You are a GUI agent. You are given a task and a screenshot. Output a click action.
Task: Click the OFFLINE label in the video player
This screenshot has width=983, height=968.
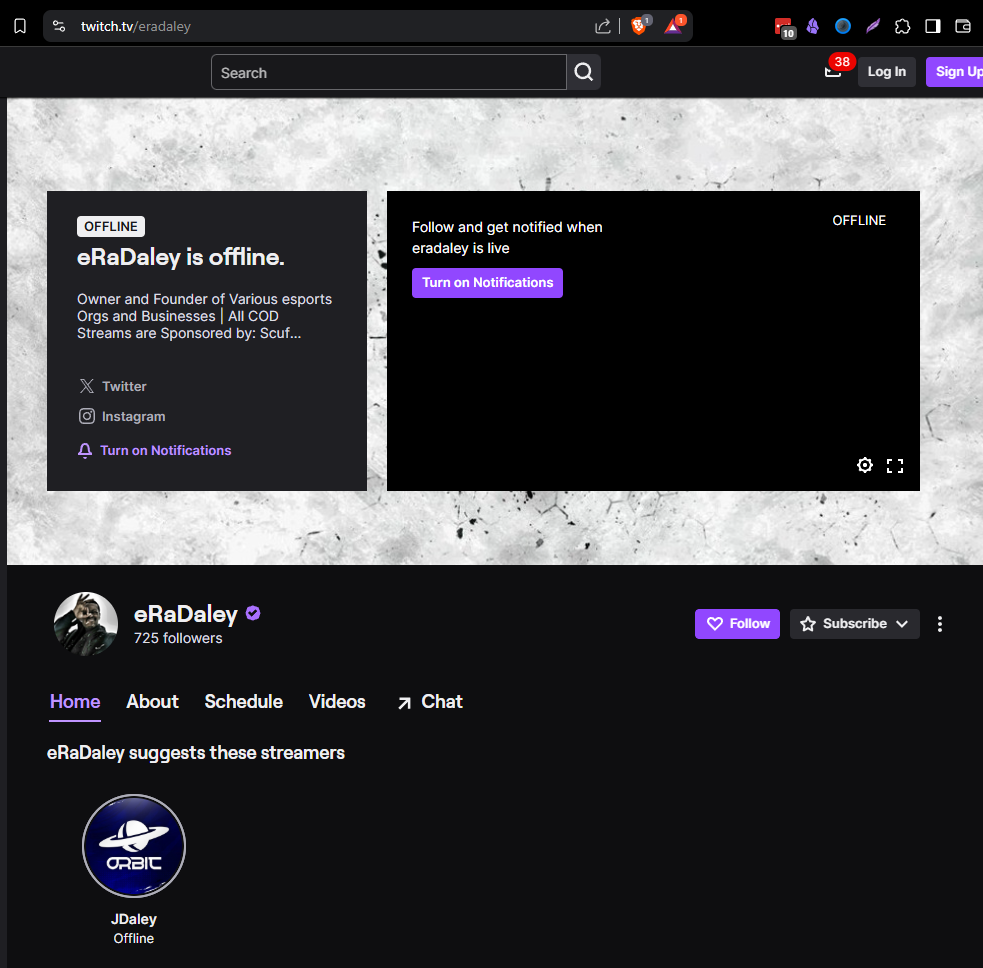click(859, 221)
